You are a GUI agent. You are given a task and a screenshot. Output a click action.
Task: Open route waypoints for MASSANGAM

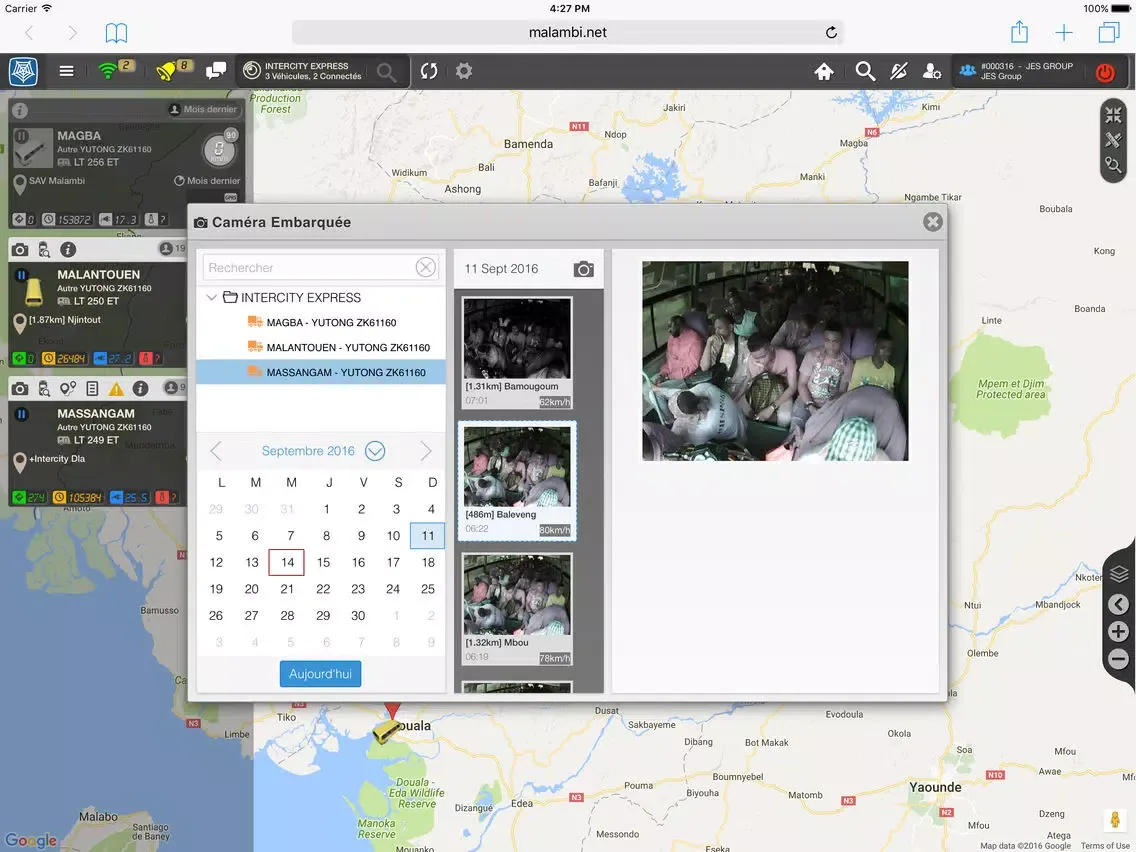click(68, 389)
